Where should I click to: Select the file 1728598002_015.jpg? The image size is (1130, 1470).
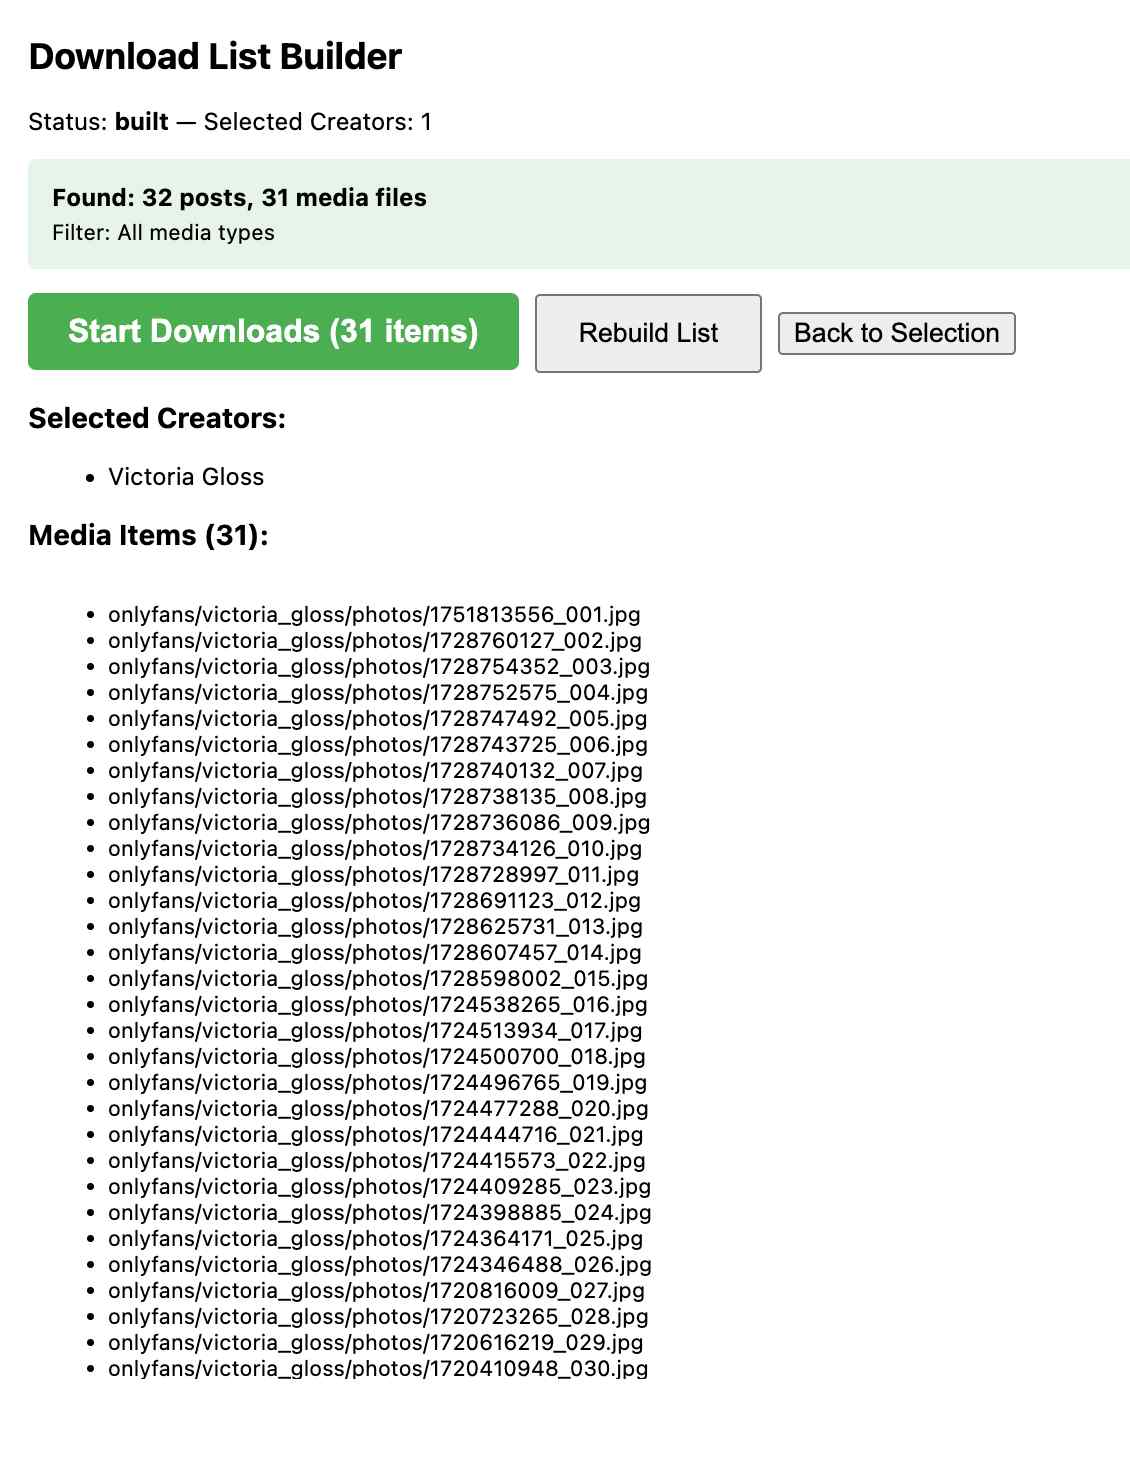coord(376,979)
